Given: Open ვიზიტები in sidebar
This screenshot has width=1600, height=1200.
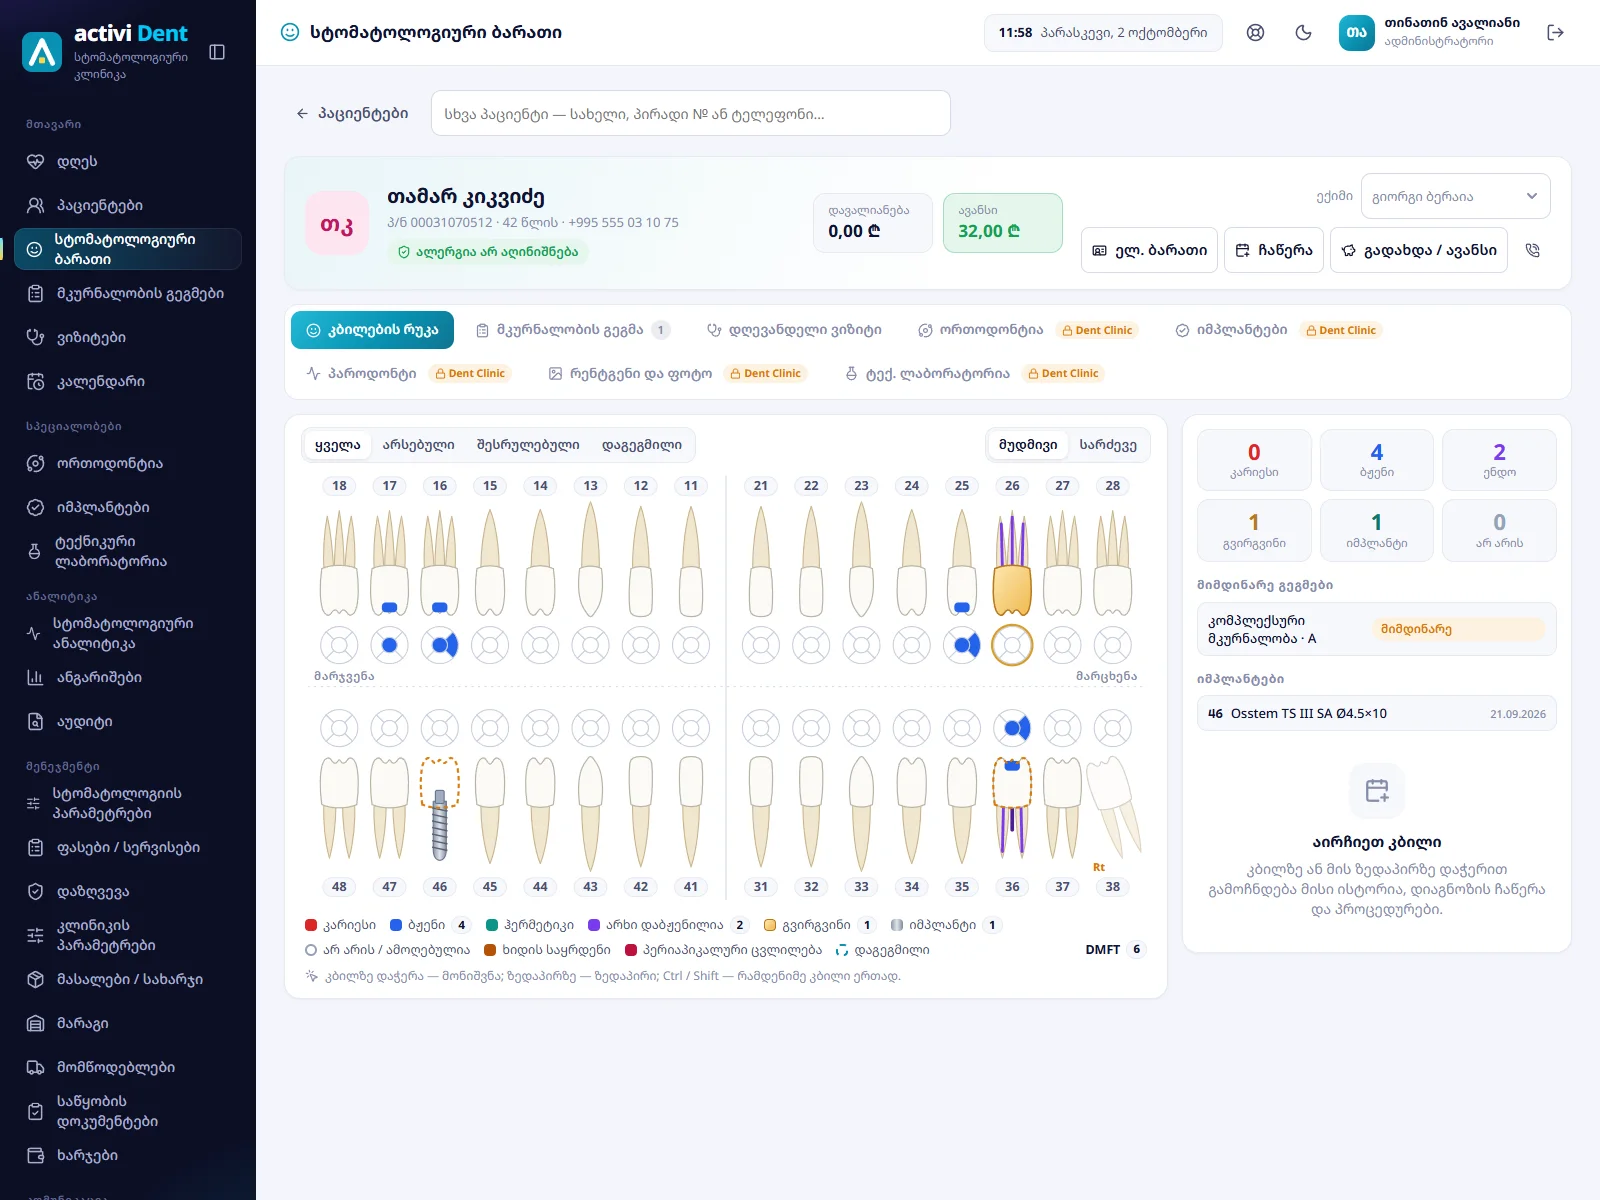Looking at the screenshot, I should pos(128,337).
